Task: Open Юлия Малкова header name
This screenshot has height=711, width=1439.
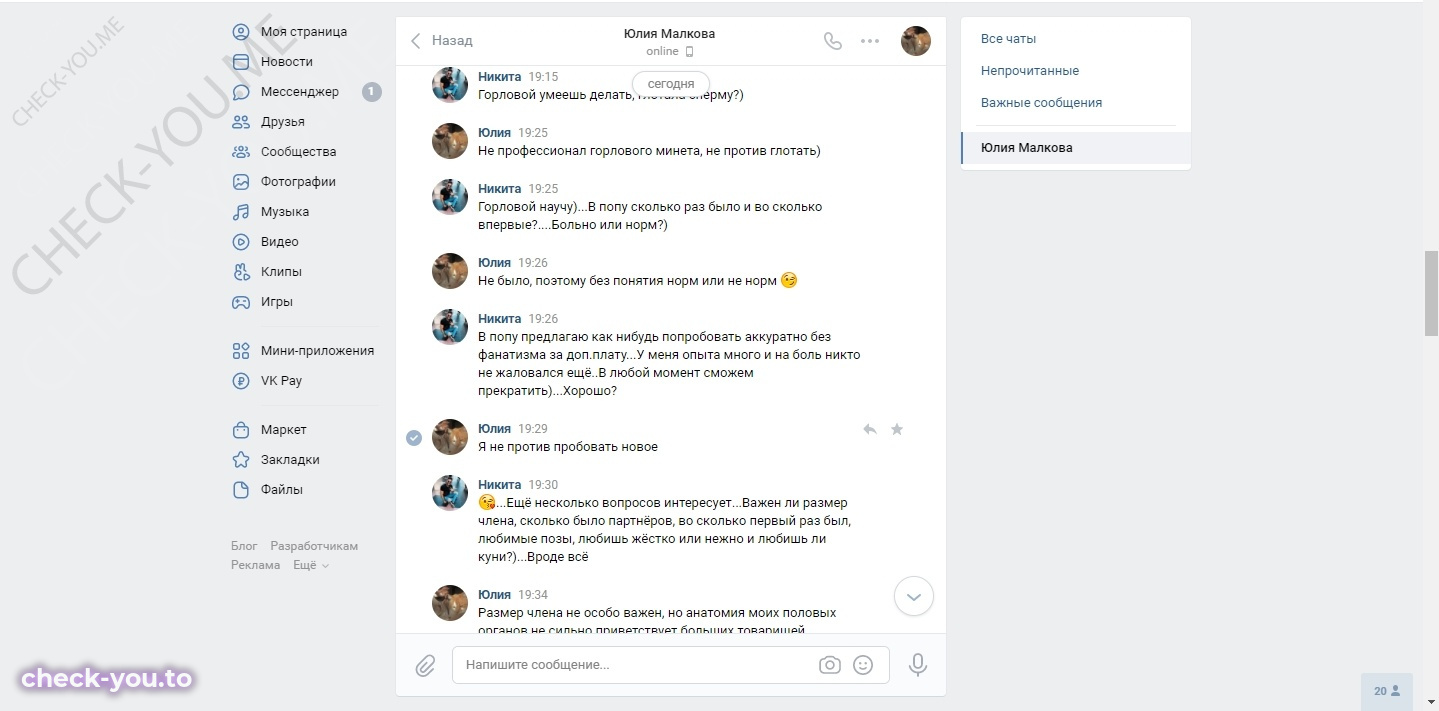Action: click(x=669, y=33)
